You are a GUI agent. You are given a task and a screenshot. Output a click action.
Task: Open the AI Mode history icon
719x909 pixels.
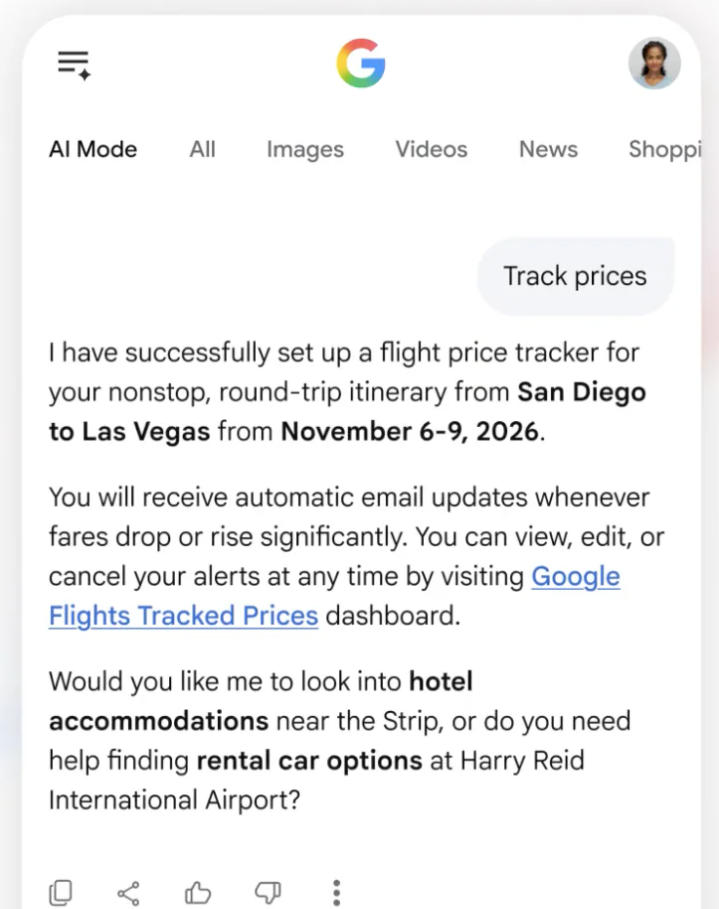pyautogui.click(x=74, y=65)
